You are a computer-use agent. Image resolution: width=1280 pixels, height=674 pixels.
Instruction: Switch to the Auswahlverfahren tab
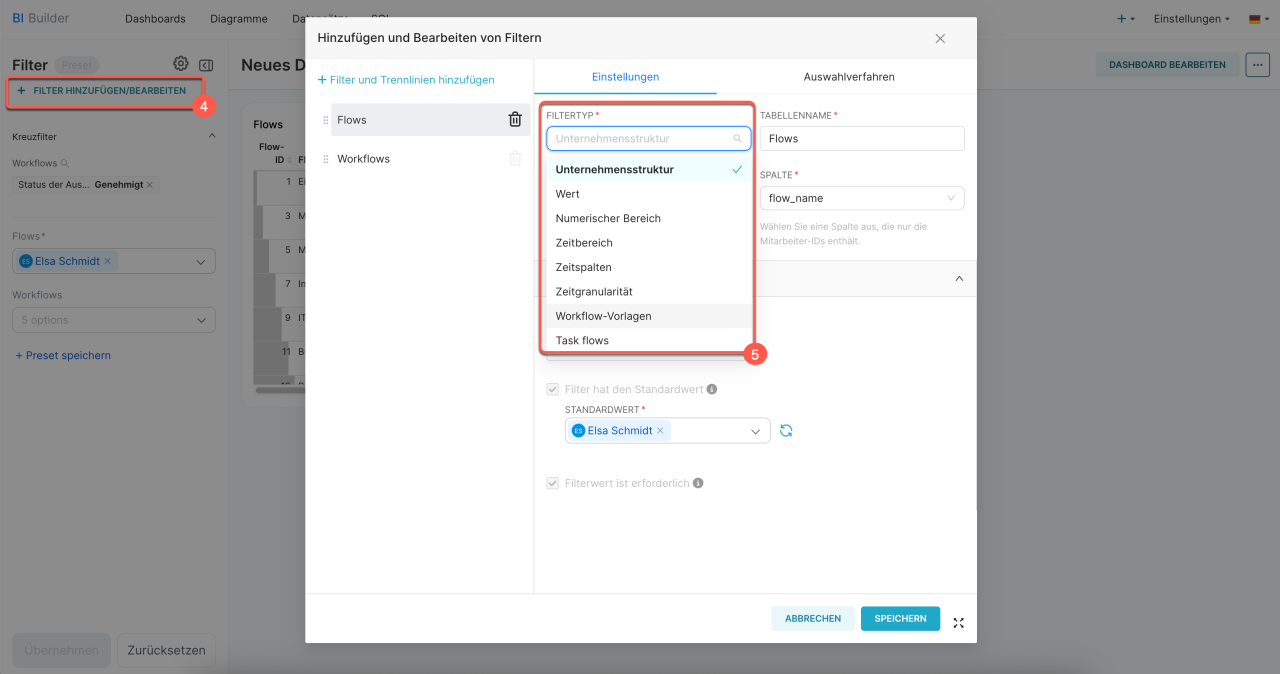849,77
